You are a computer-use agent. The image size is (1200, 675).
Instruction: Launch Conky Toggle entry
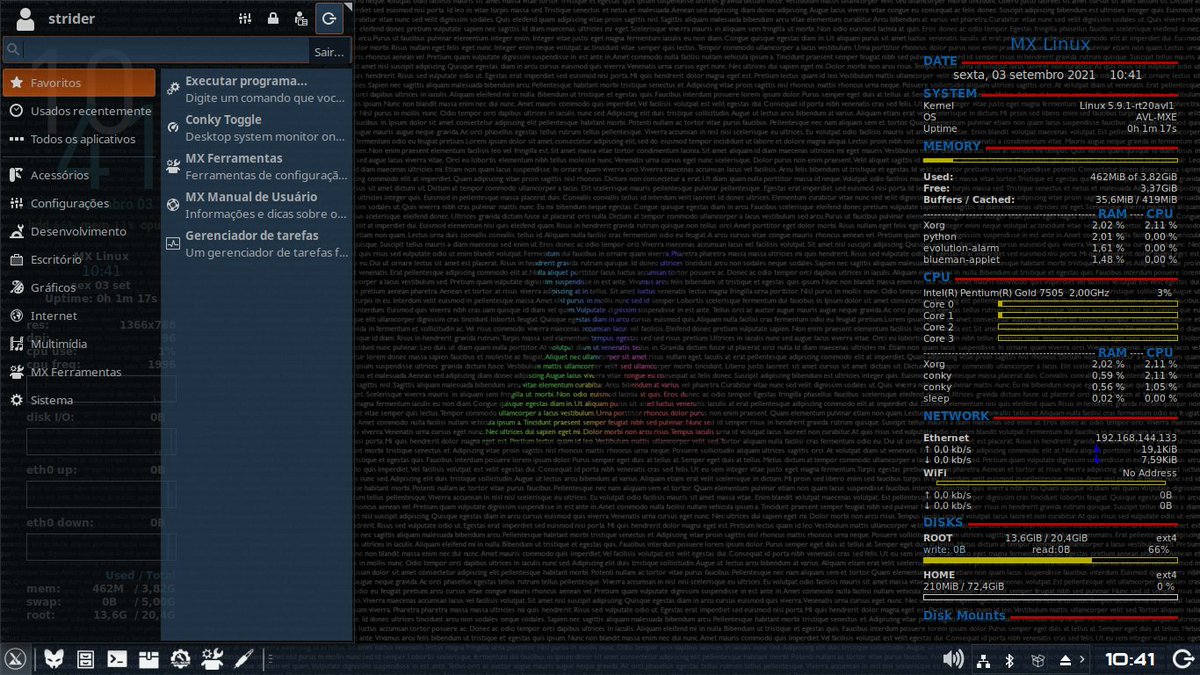point(255,128)
